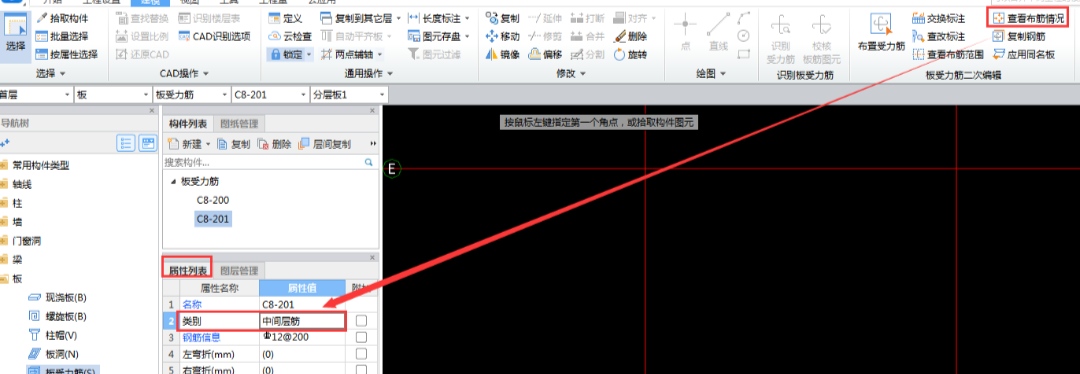
Task: Click the search magnifier in component search
Action: pos(368,163)
